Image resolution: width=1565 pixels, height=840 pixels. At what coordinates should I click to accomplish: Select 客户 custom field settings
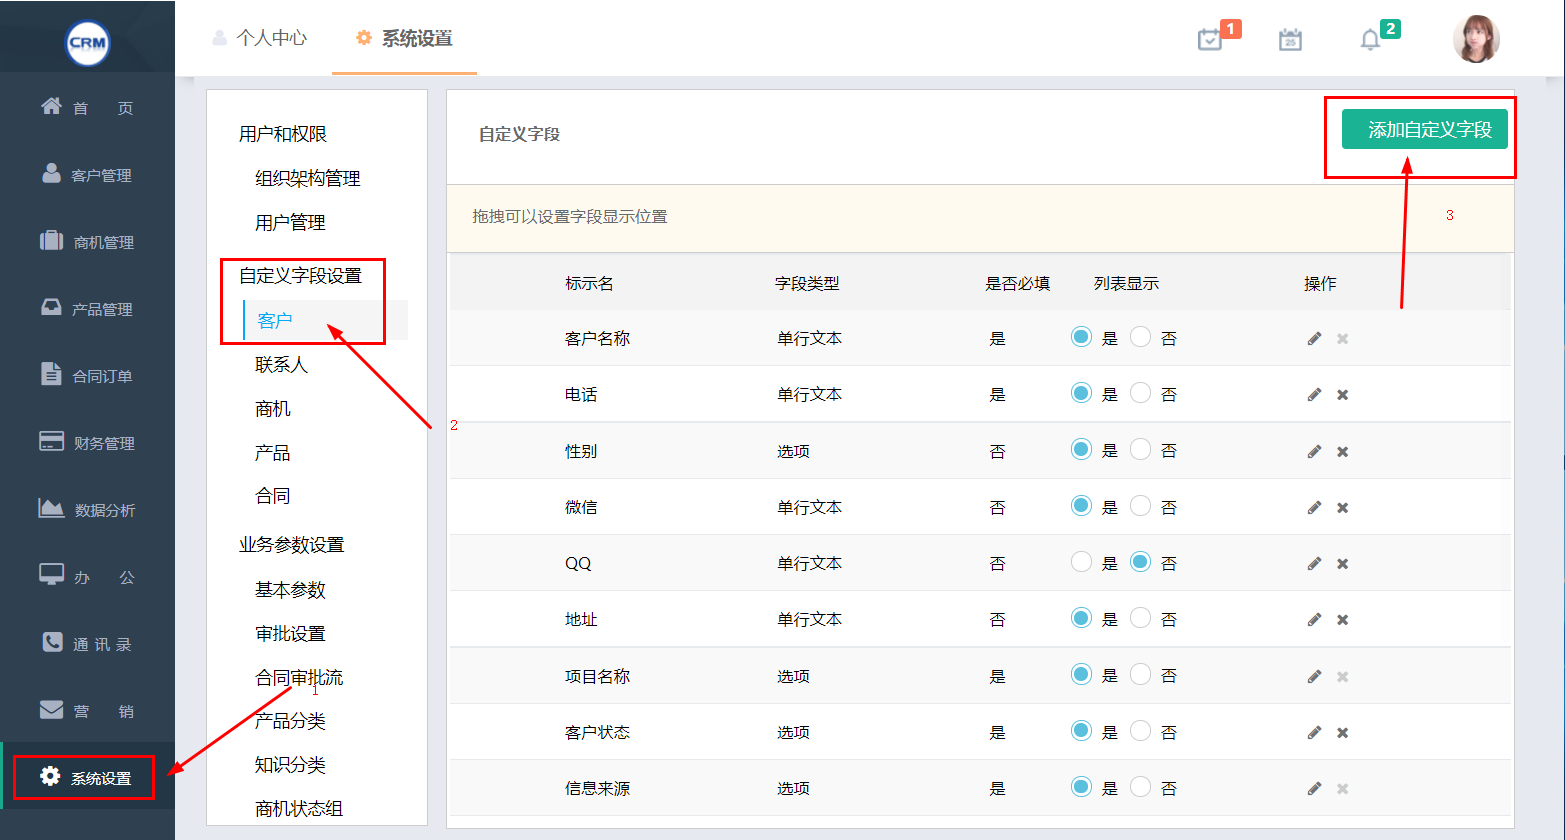[x=275, y=321]
